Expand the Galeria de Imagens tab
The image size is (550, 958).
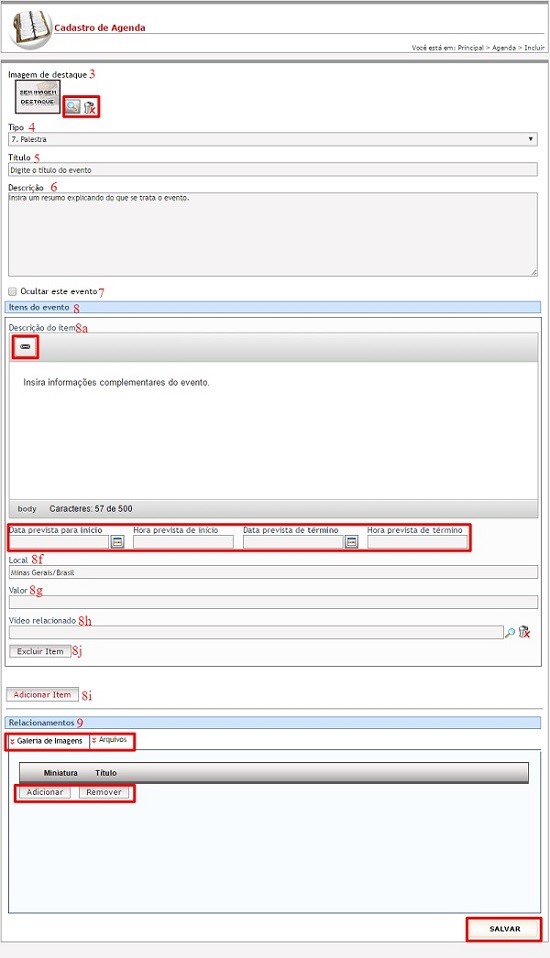(49, 741)
